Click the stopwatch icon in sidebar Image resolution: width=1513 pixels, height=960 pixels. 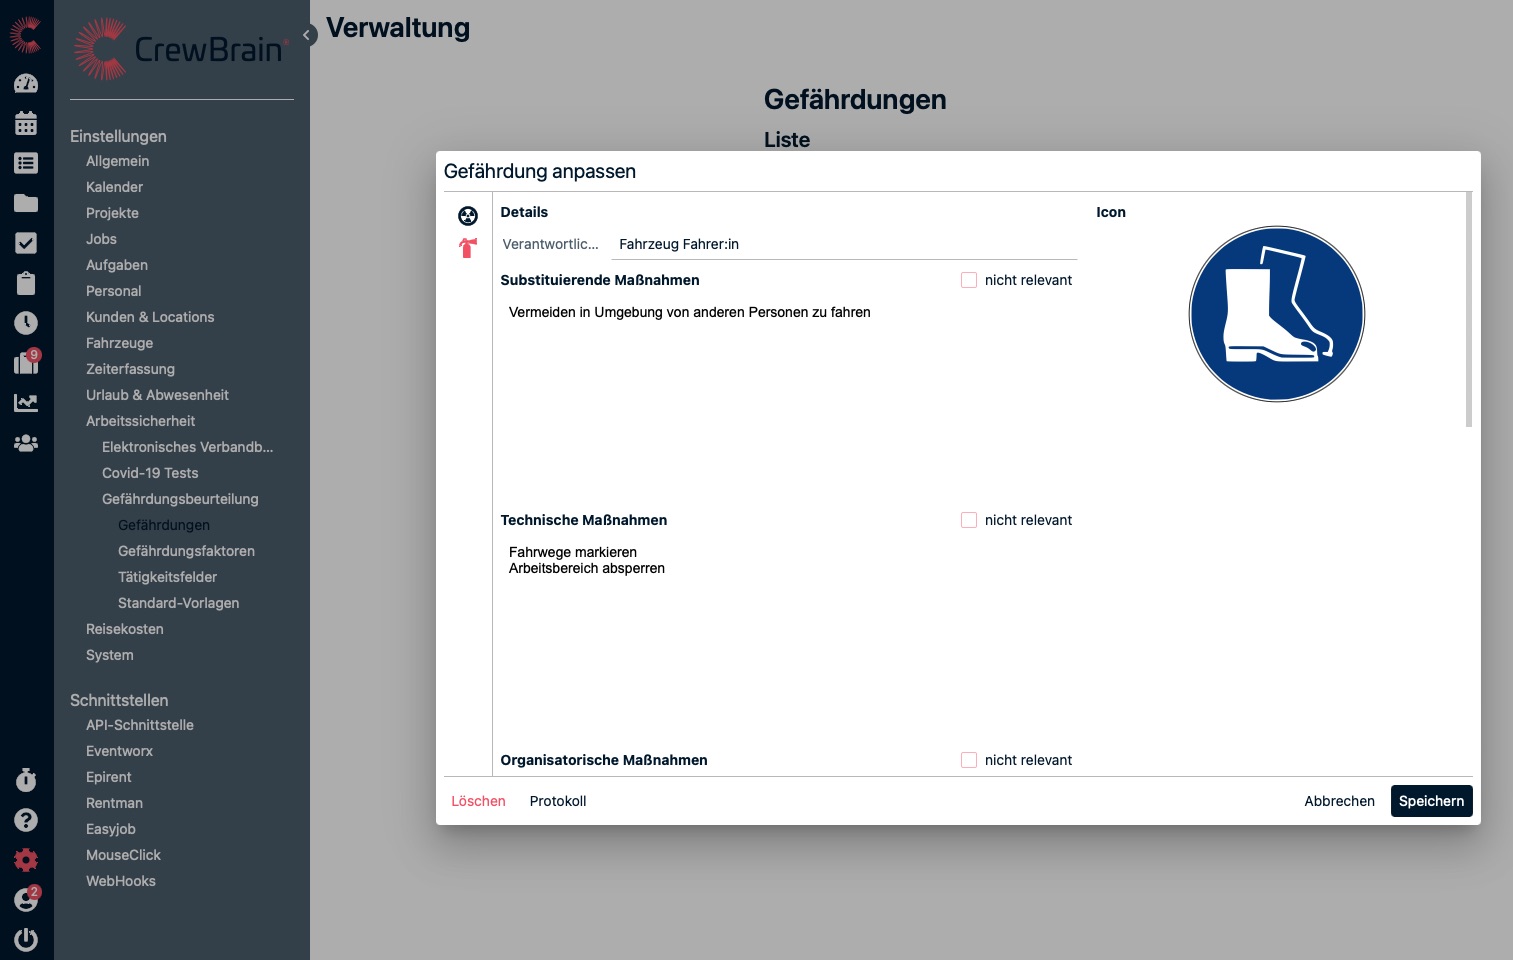point(26,780)
